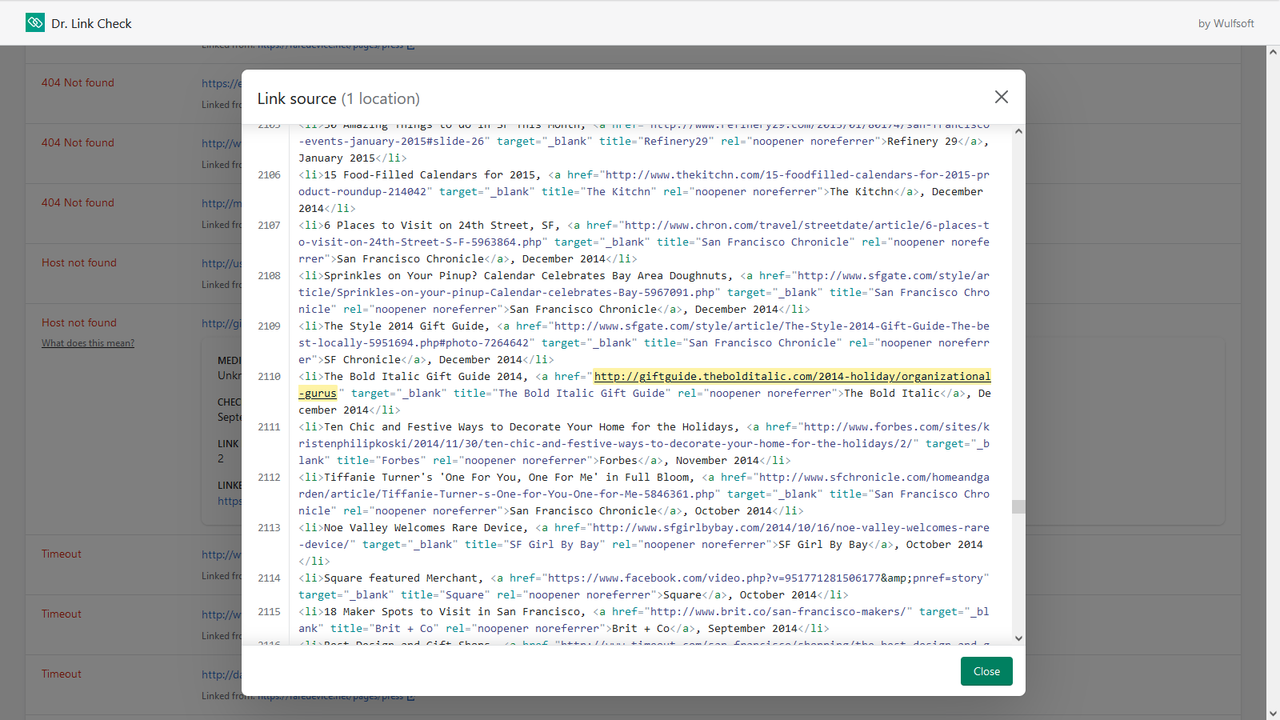Click the external-link icon in the topmost Linked from row
The image size is (1280, 720).
409,44
